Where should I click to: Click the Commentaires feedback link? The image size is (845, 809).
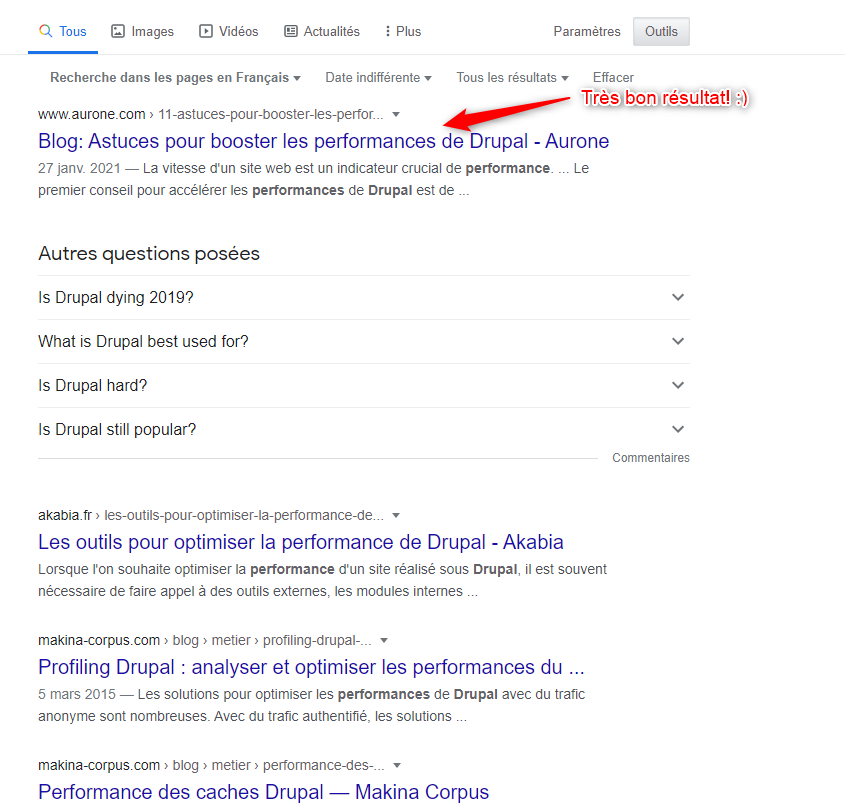(650, 458)
